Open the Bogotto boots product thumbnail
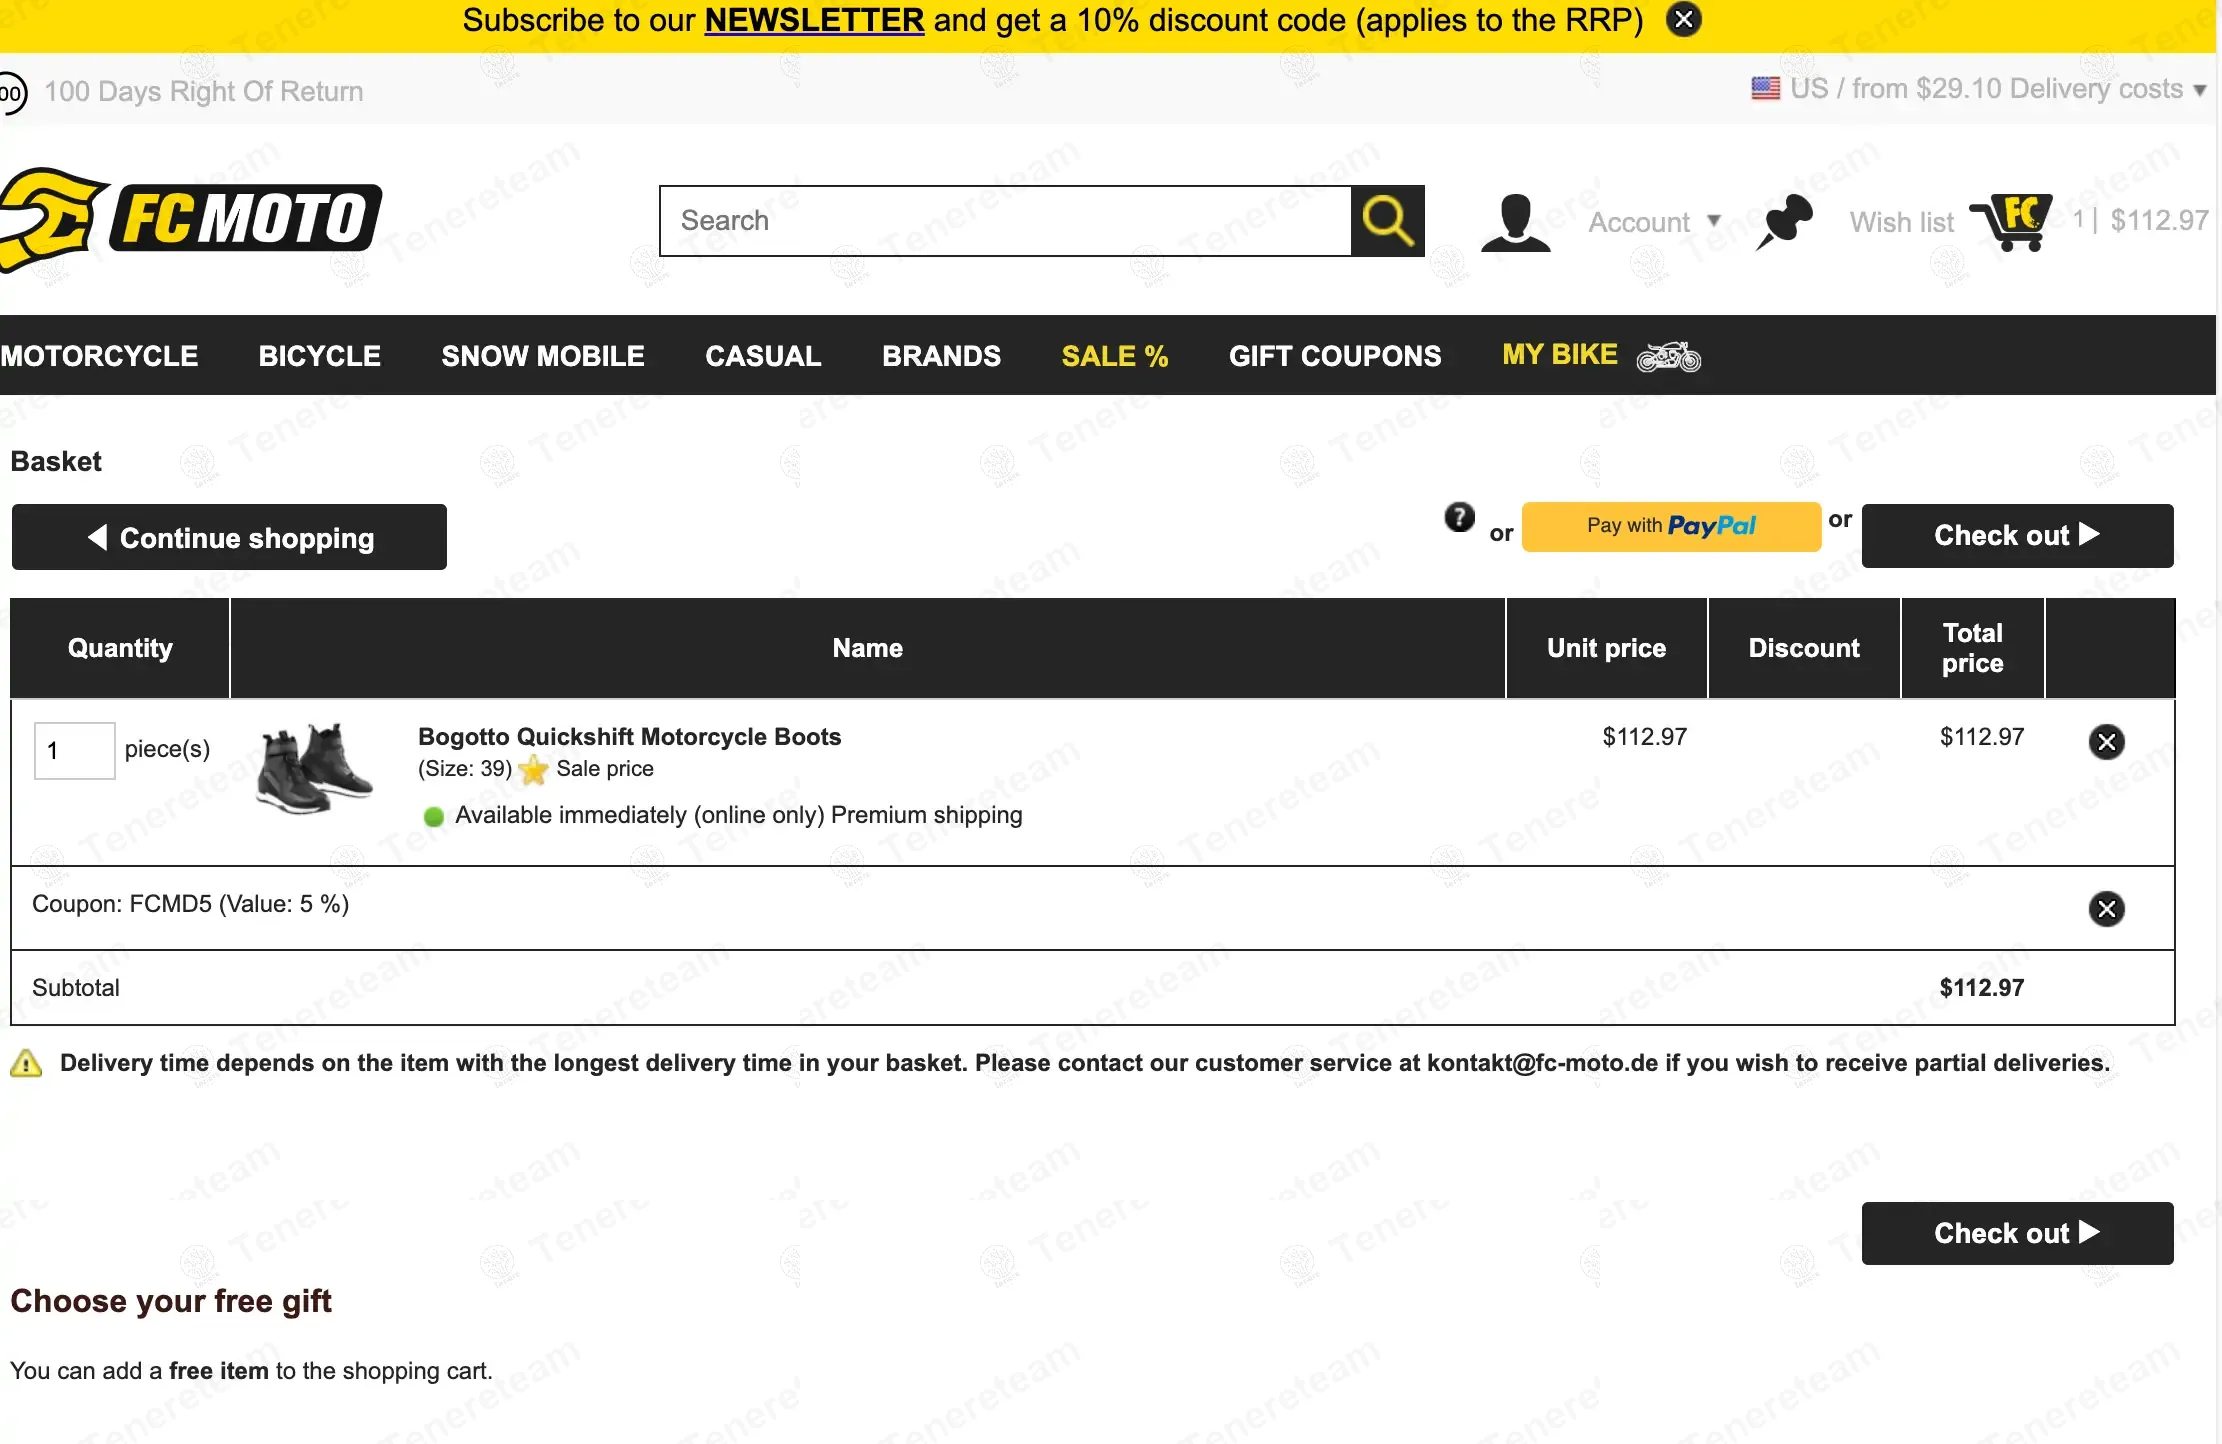 coord(314,768)
